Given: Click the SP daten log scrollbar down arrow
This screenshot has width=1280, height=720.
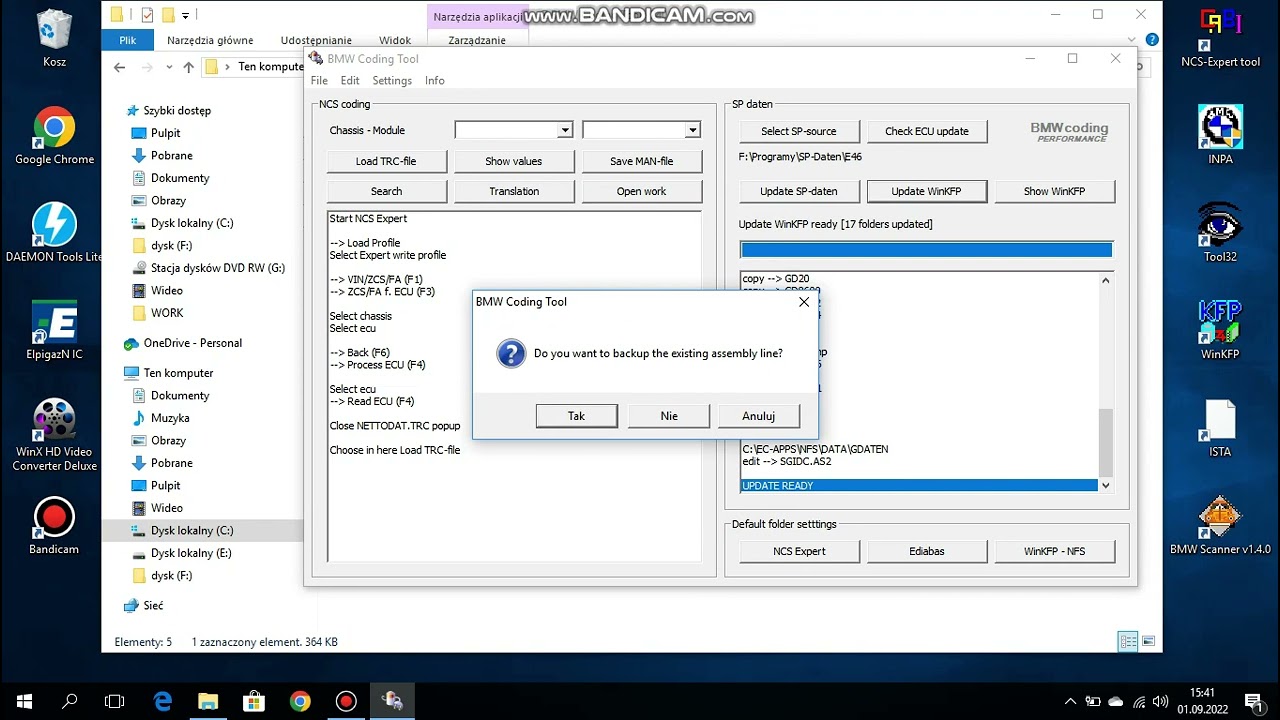Looking at the screenshot, I should click(1105, 485).
